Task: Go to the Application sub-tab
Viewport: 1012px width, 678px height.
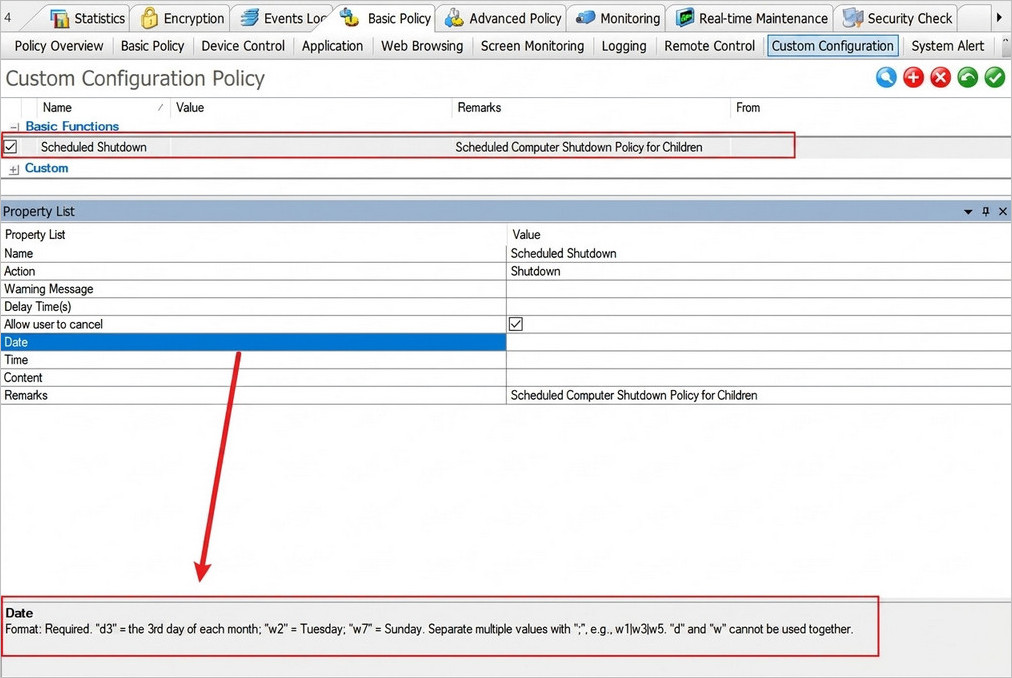Action: (332, 46)
